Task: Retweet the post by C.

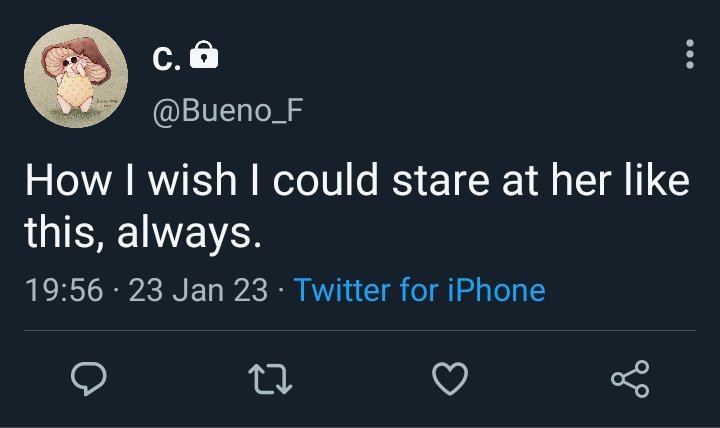Action: 270,379
